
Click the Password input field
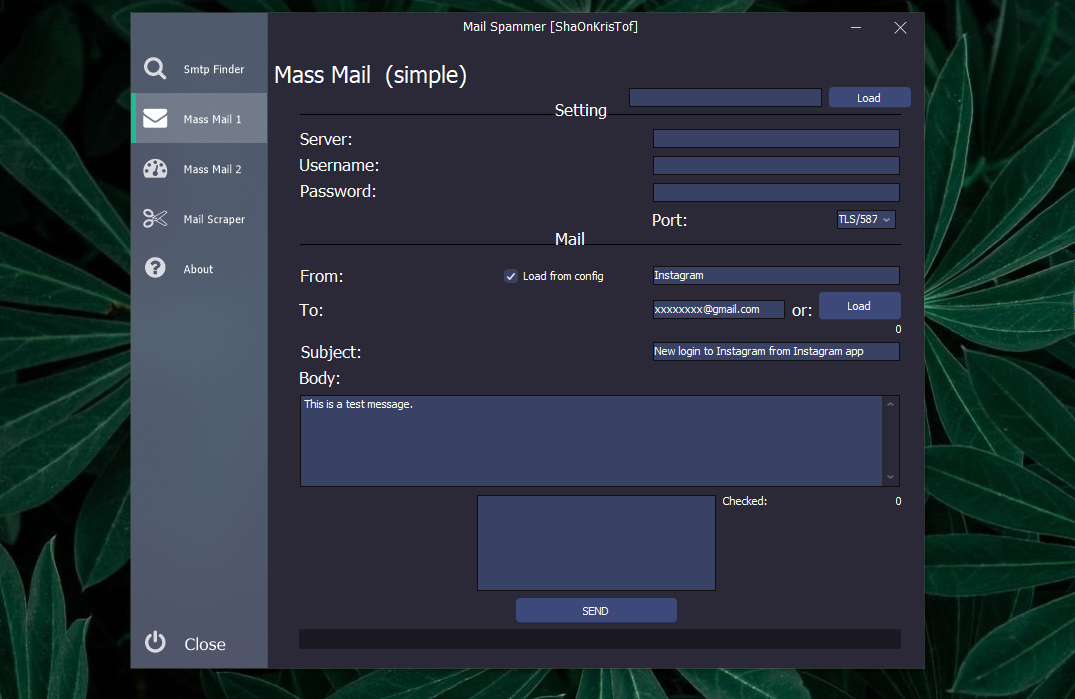(776, 192)
